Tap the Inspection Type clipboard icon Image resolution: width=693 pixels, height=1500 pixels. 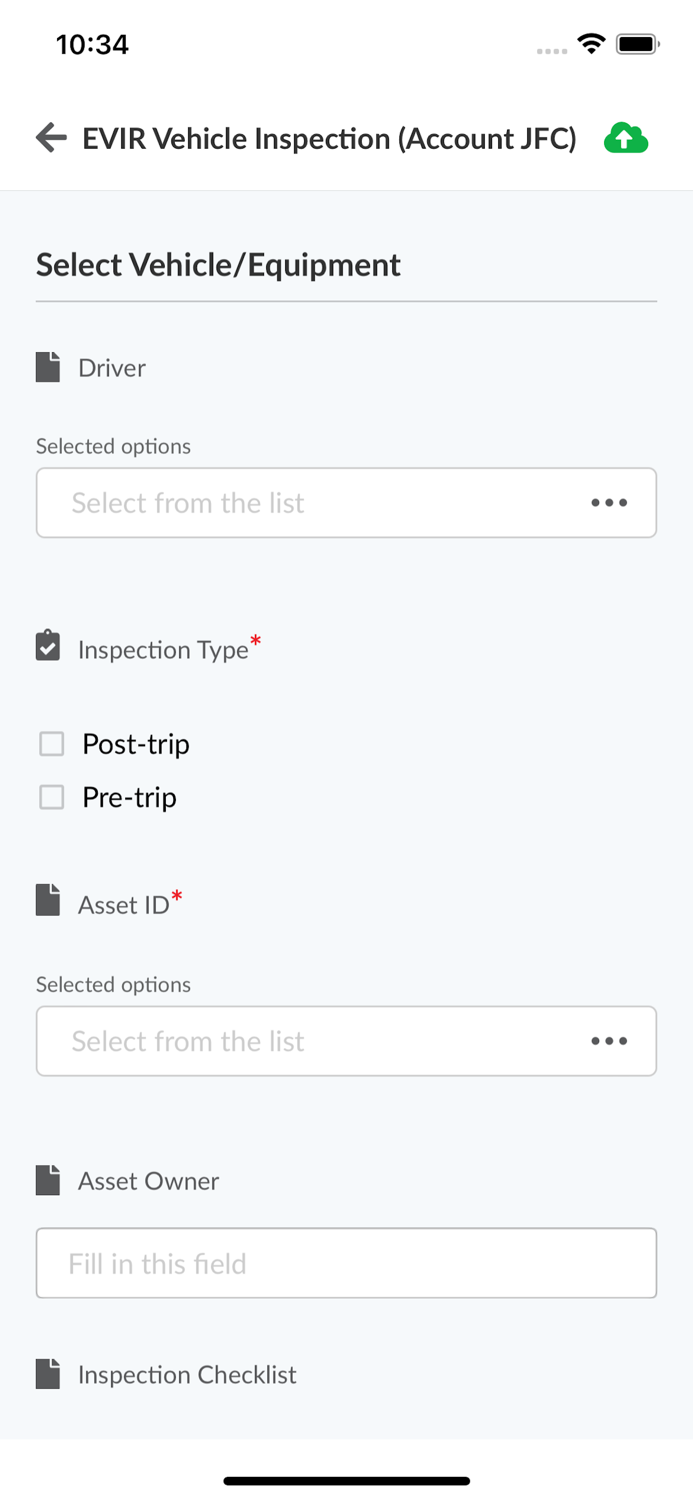(48, 647)
